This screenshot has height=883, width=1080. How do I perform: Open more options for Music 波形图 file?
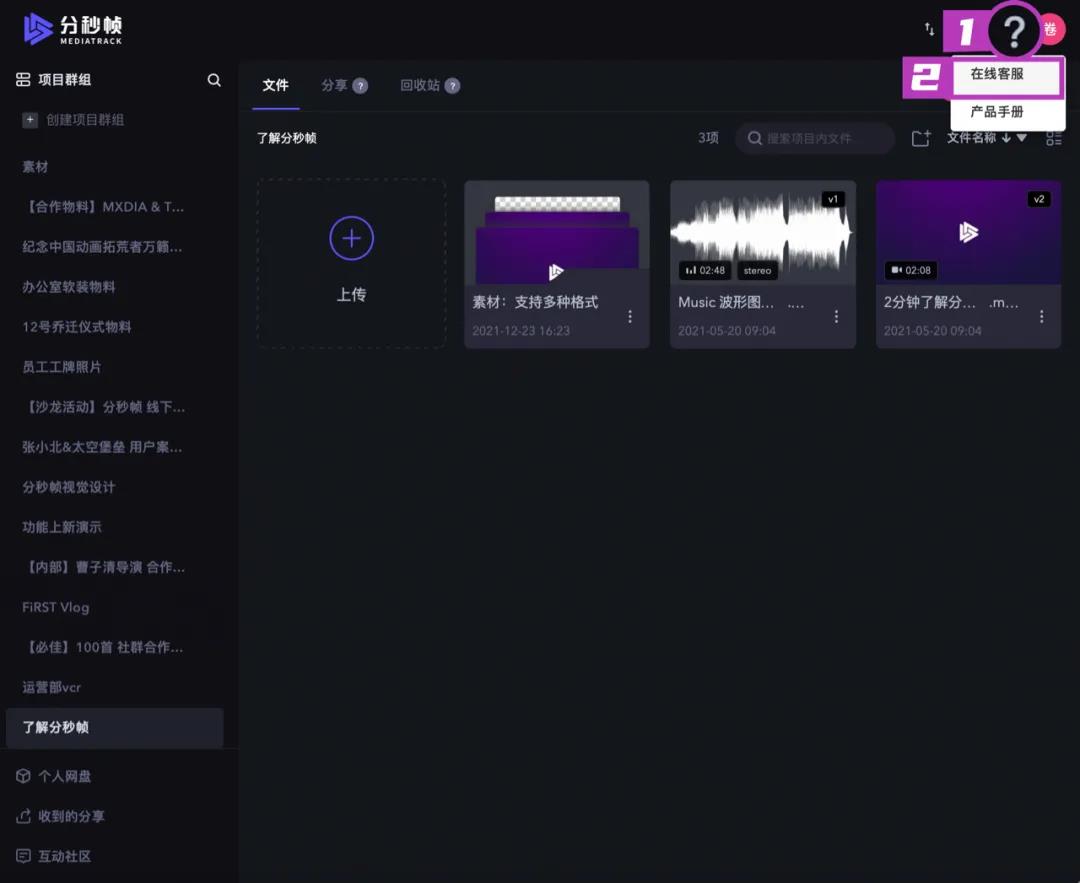click(x=836, y=317)
